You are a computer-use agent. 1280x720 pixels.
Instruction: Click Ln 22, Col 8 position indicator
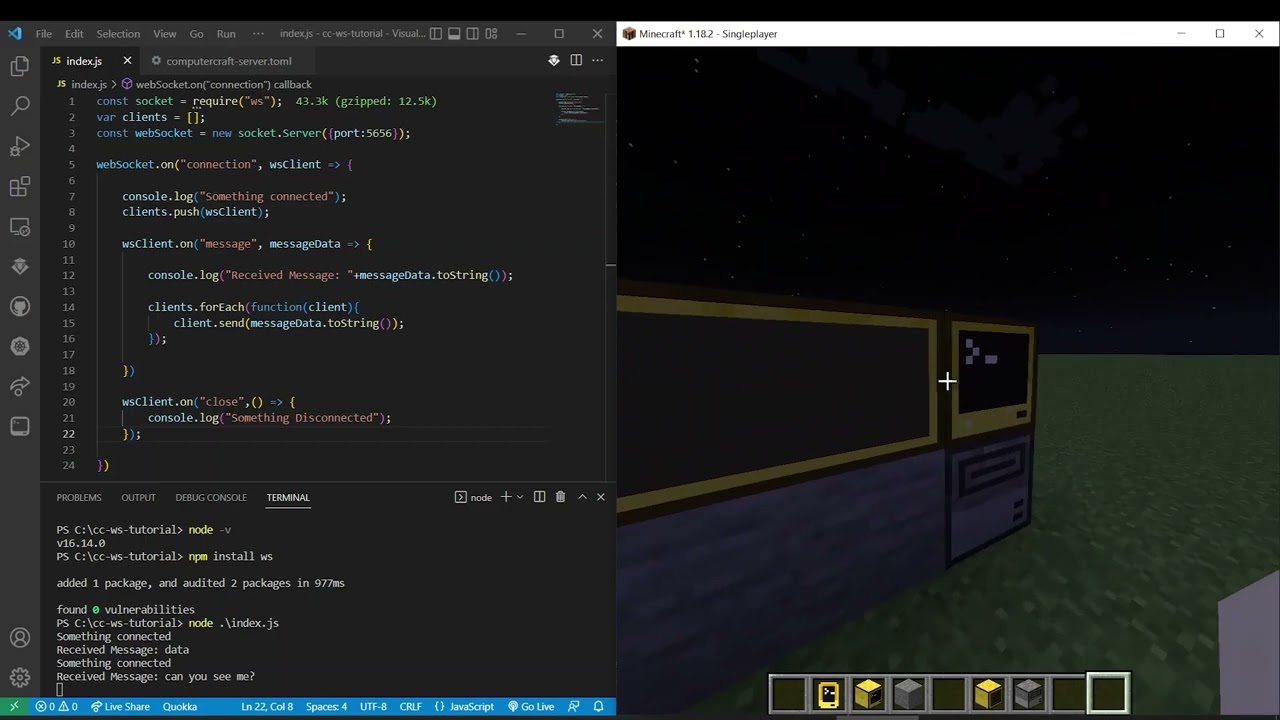267,706
